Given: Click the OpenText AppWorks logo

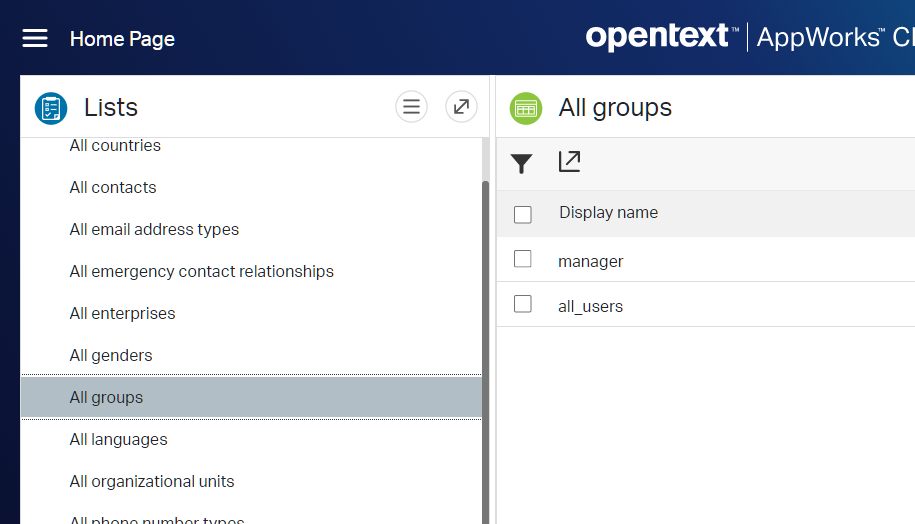Looking at the screenshot, I should (x=748, y=38).
